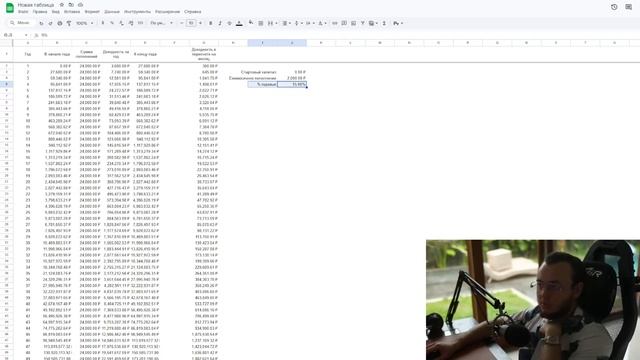This screenshot has height=360, width=640.
Task: Open the text color picker
Action: (239, 23)
